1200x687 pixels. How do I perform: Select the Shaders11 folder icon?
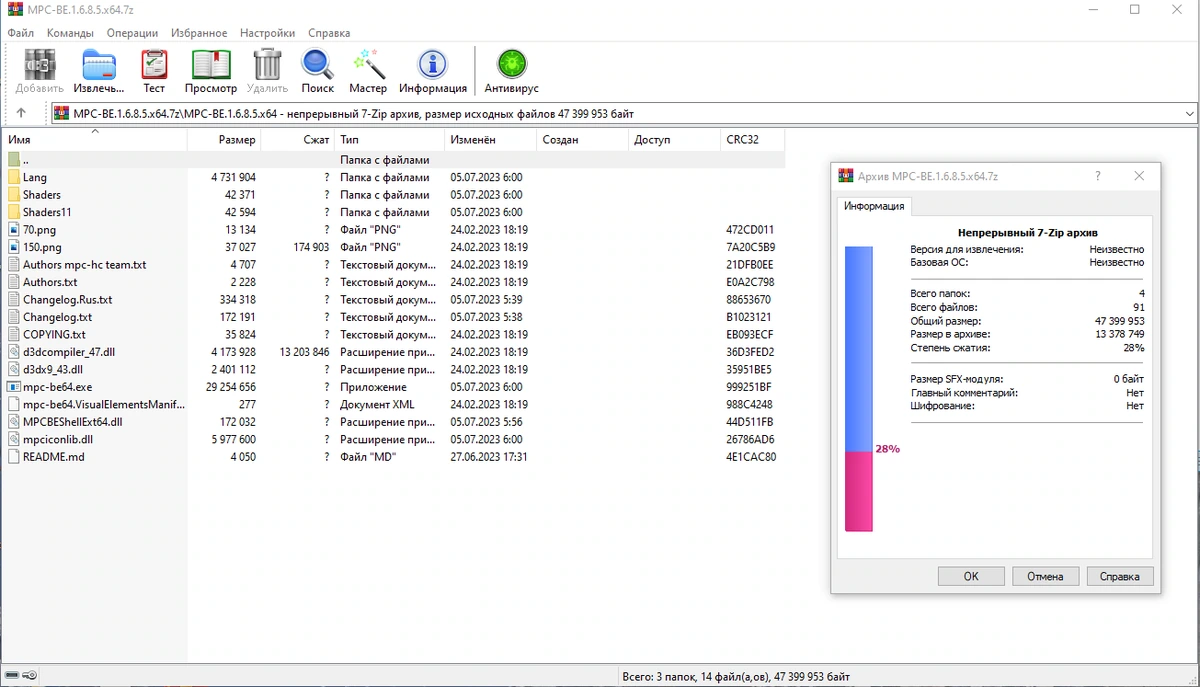pyautogui.click(x=14, y=212)
